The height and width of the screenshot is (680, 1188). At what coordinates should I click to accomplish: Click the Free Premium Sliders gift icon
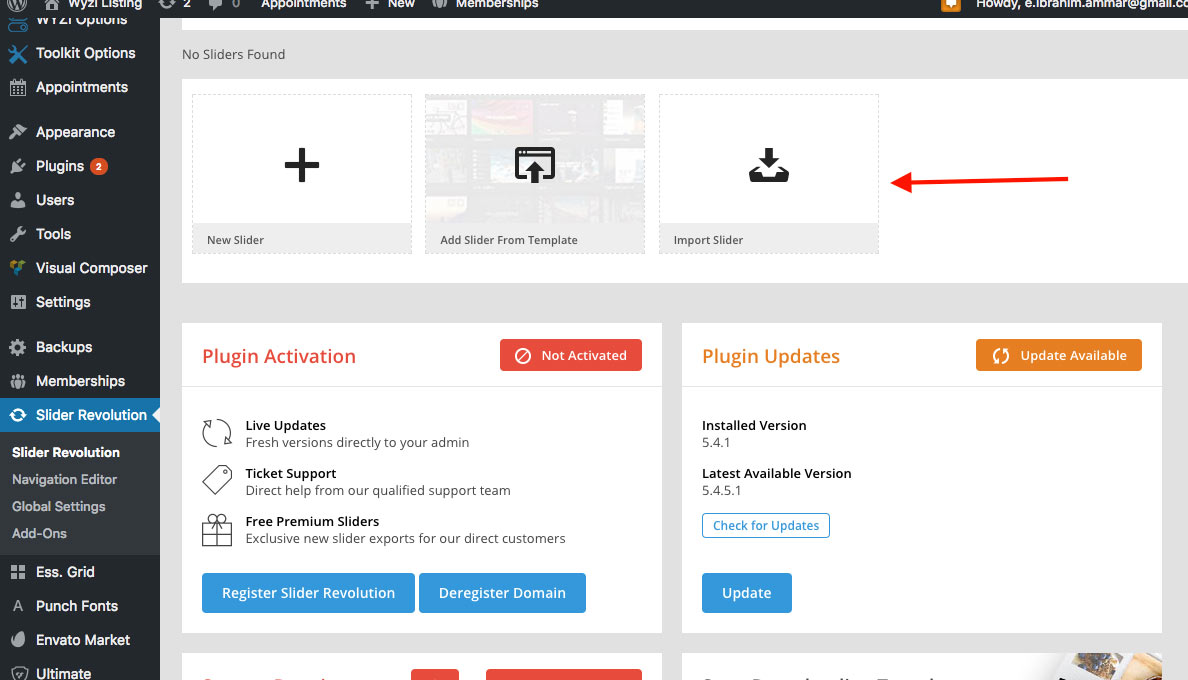217,530
